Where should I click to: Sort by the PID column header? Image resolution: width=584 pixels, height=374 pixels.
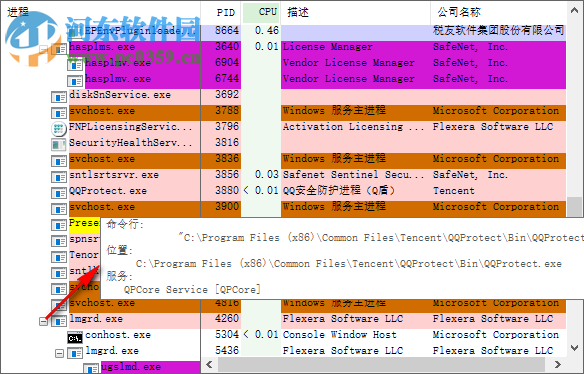(x=221, y=12)
